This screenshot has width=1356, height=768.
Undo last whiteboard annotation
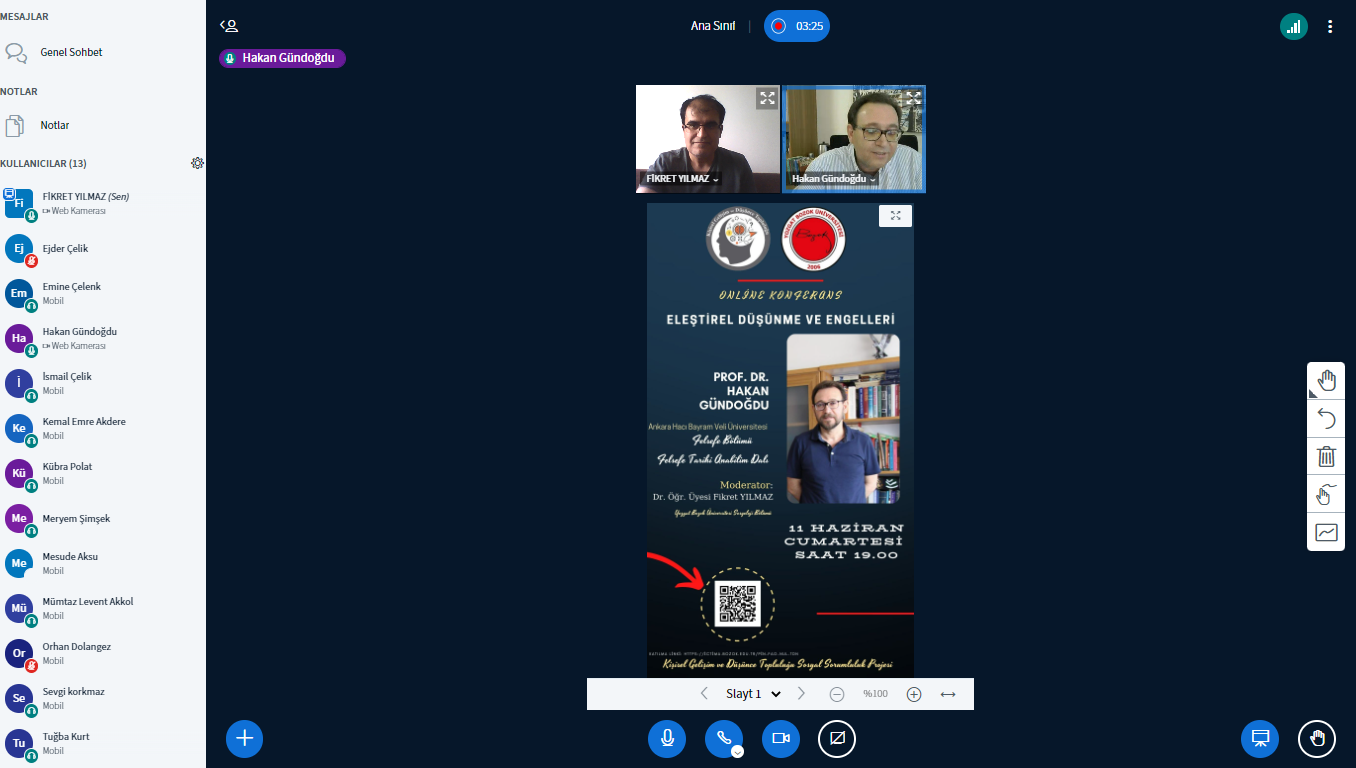click(1326, 418)
